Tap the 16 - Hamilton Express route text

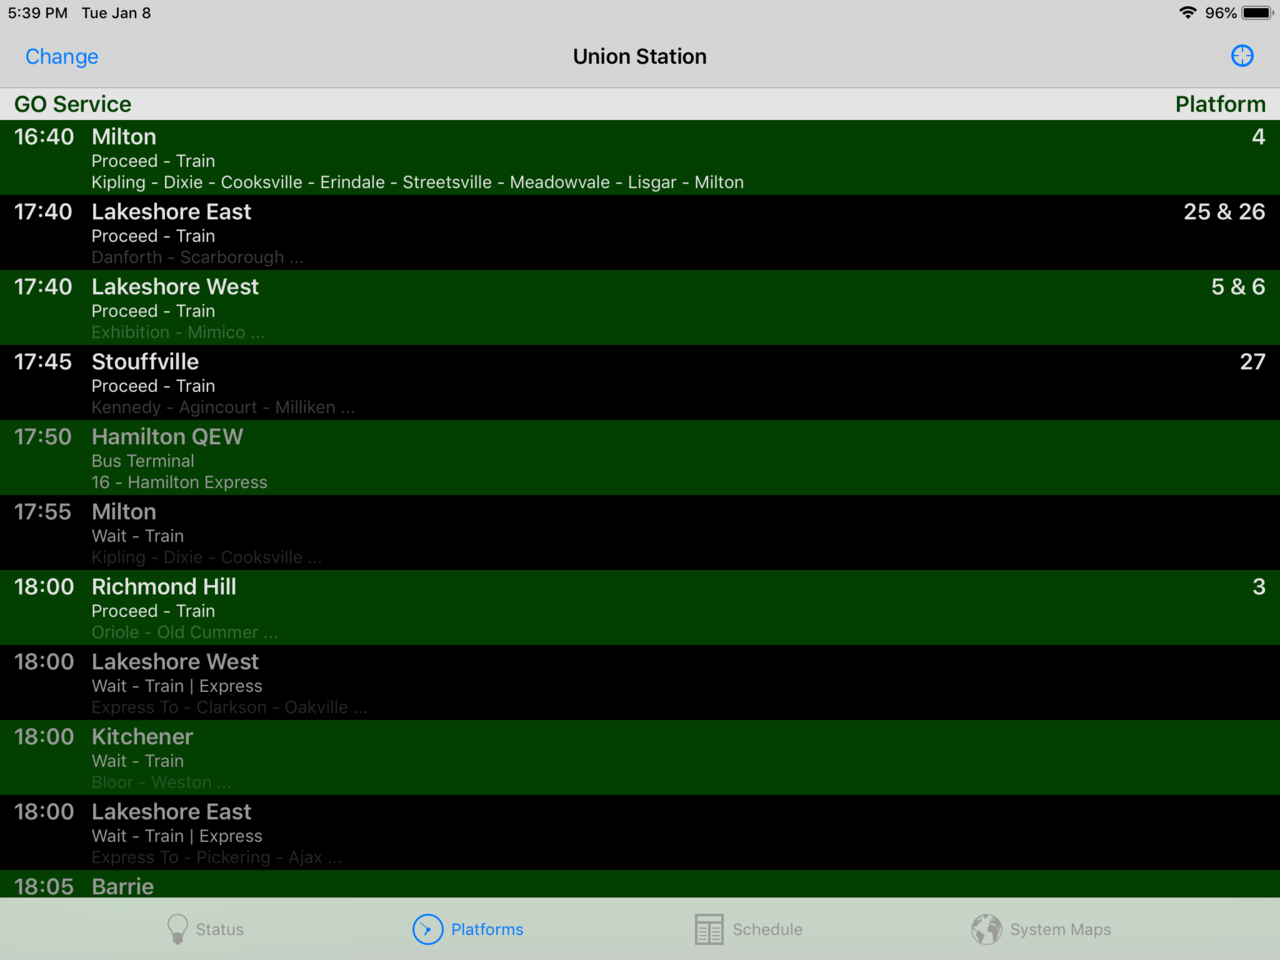tap(180, 482)
